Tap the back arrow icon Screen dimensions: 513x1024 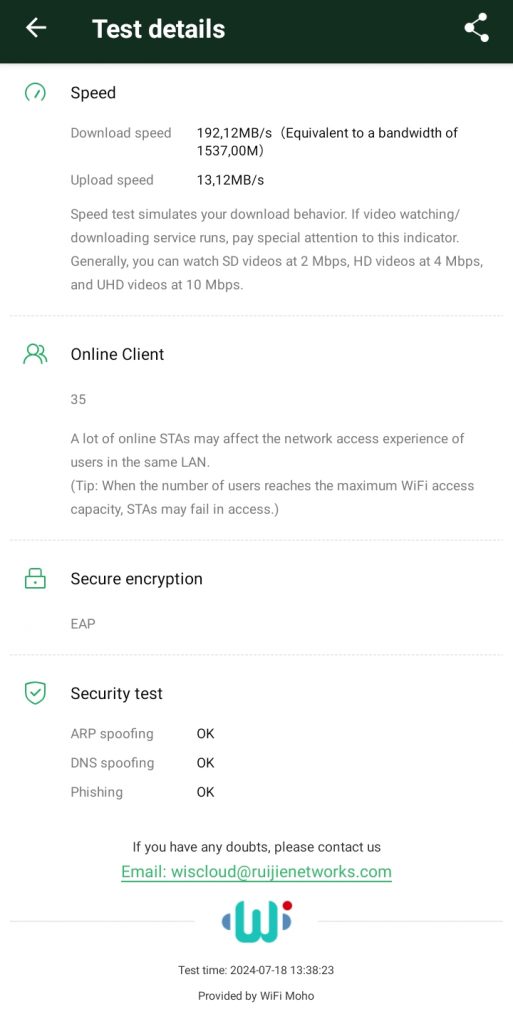tap(35, 27)
